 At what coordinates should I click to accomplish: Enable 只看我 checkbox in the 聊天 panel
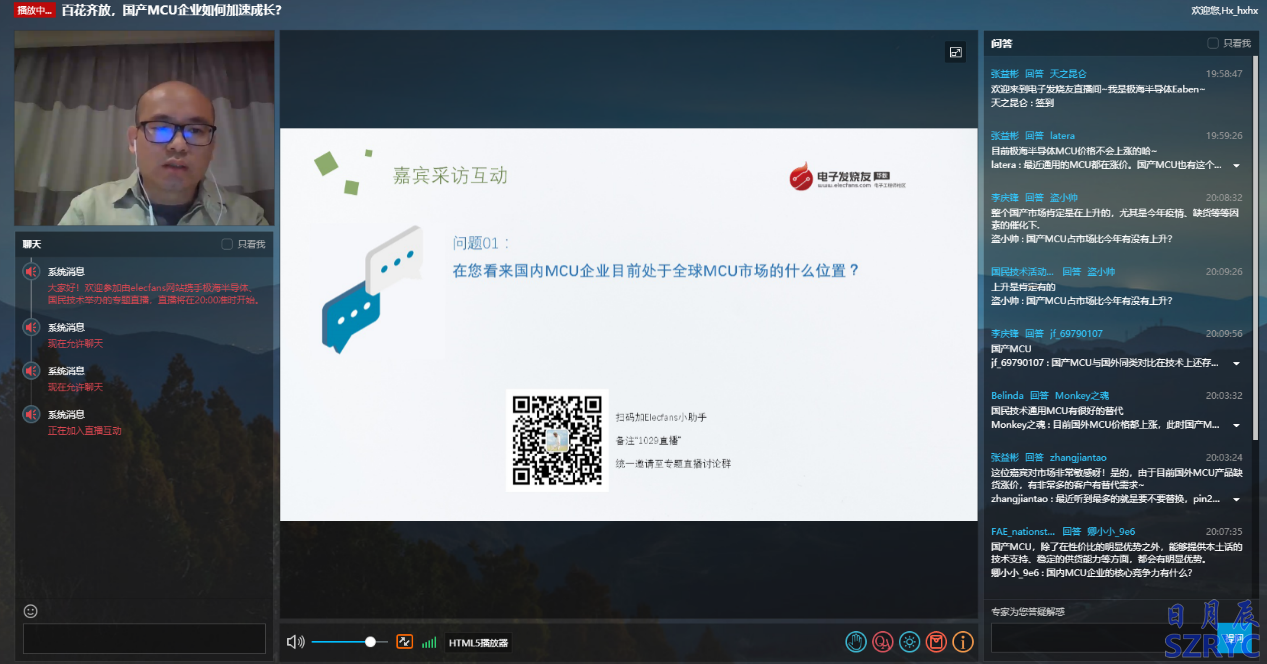227,244
